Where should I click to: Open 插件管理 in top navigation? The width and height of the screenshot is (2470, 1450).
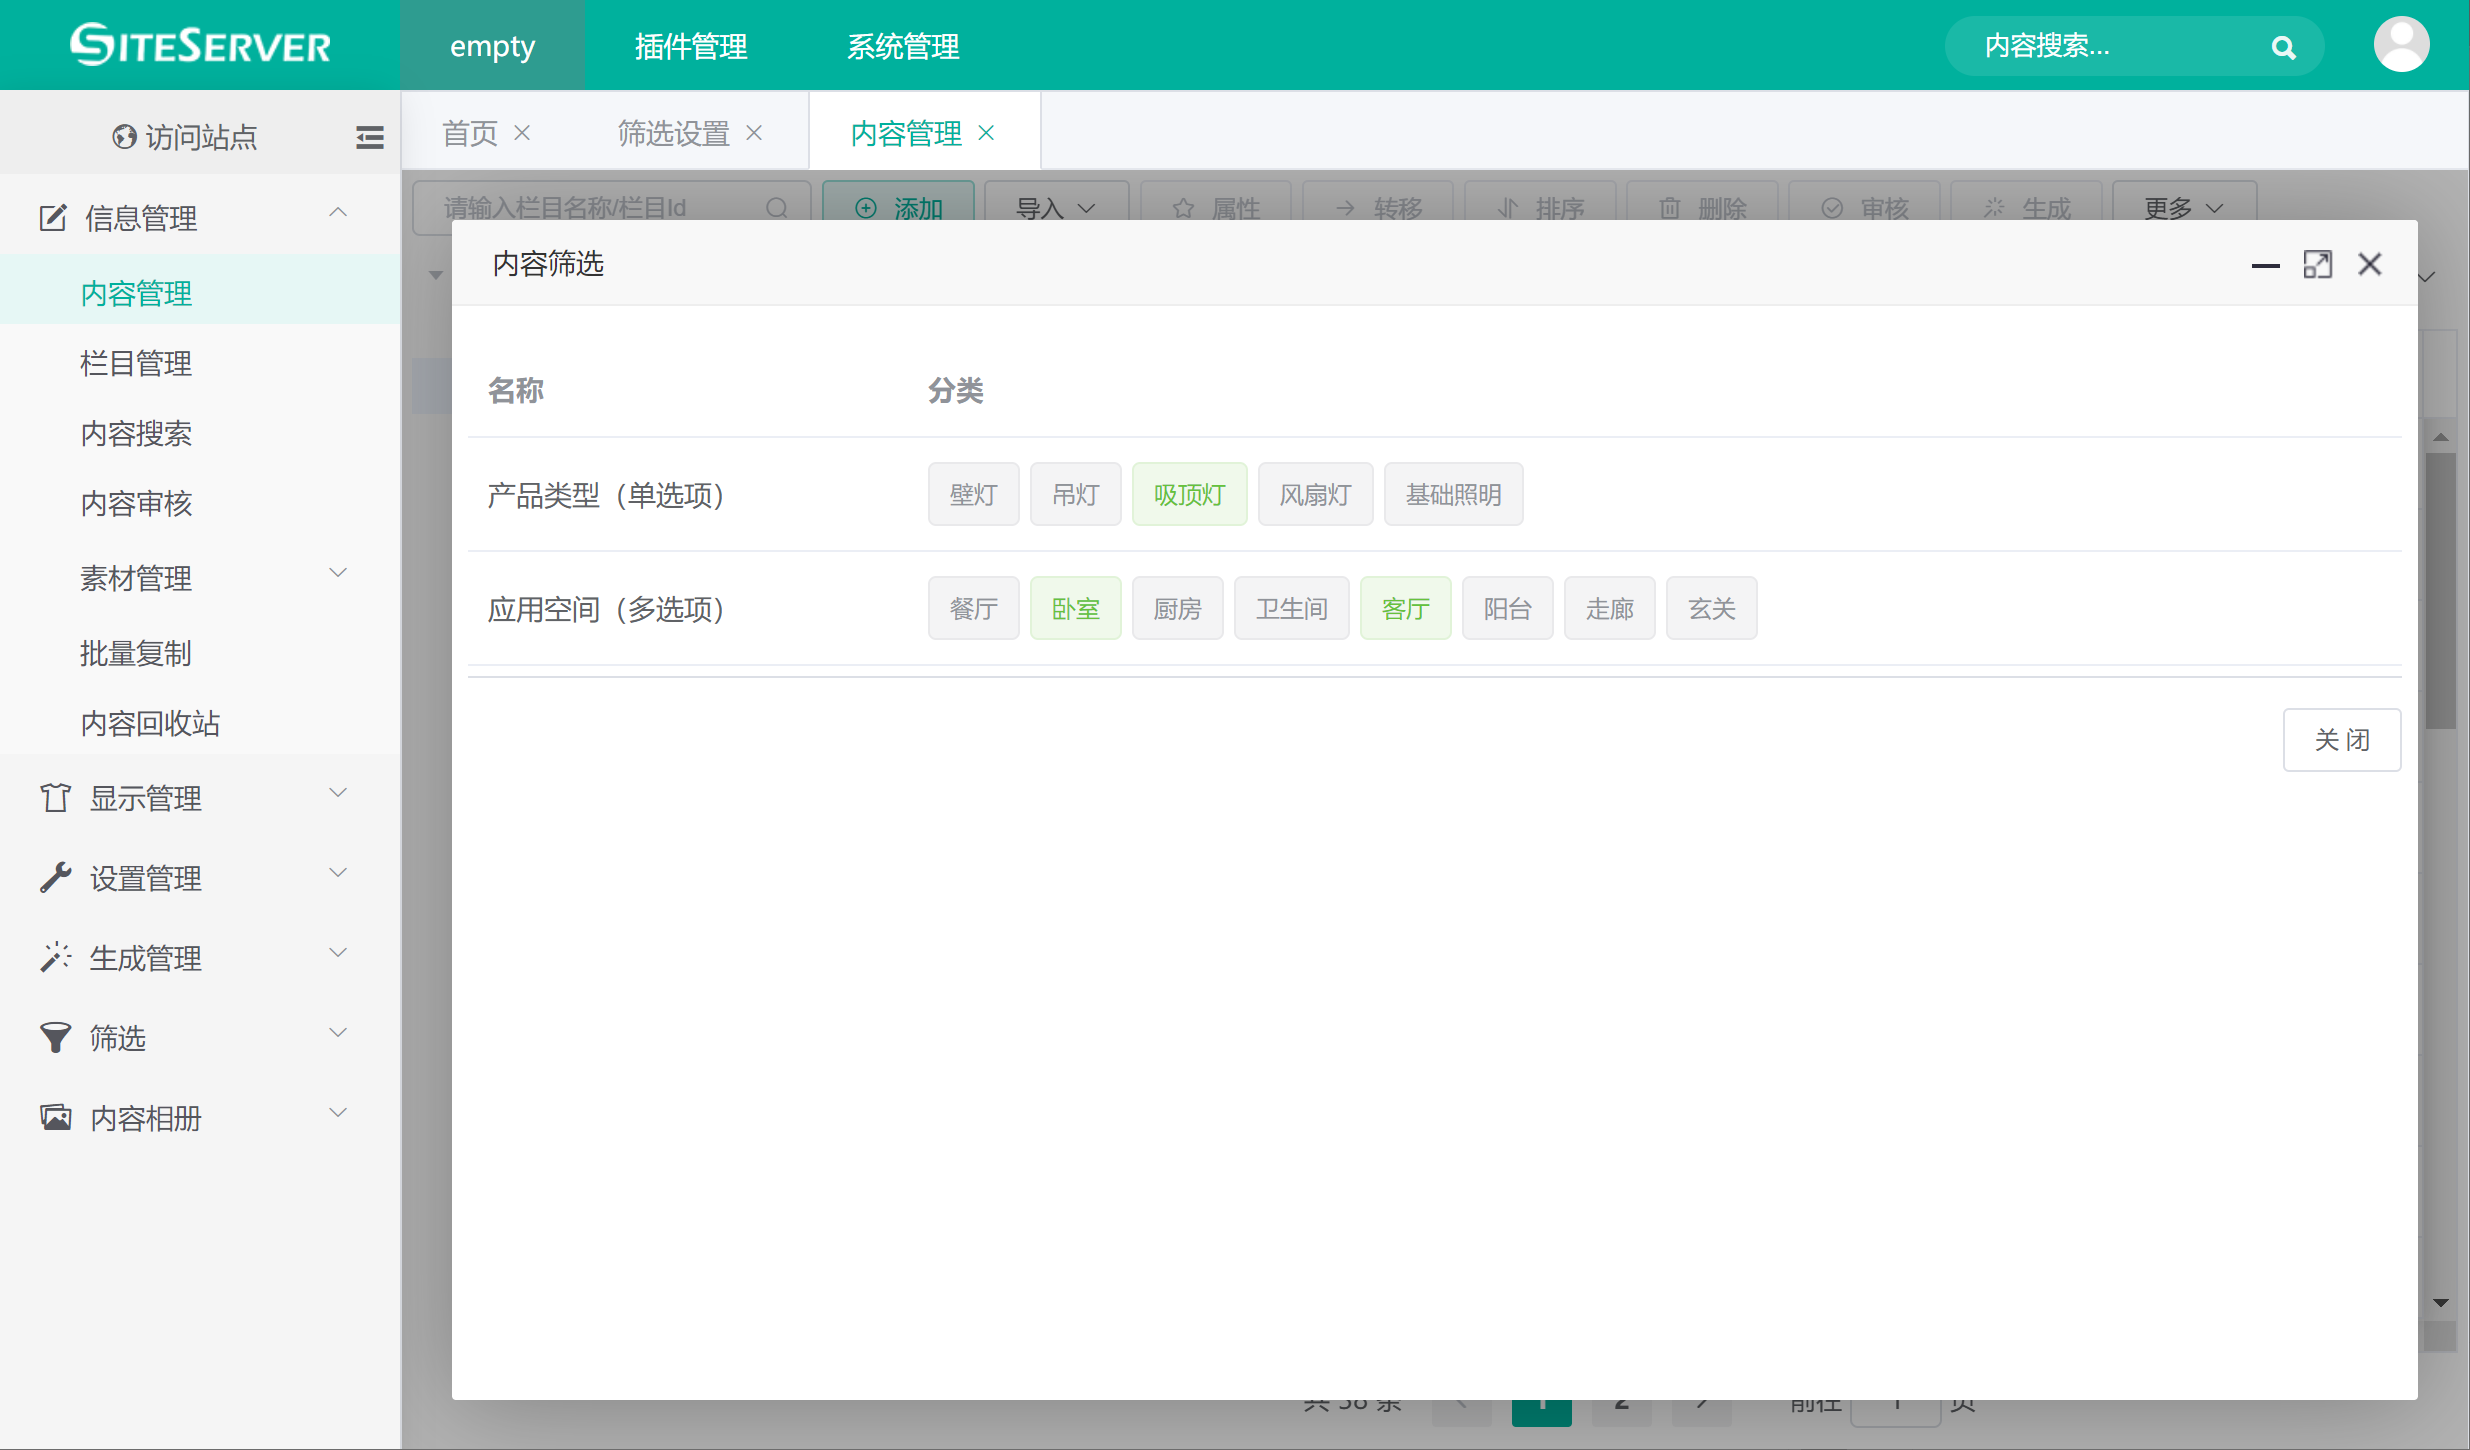coord(691,46)
